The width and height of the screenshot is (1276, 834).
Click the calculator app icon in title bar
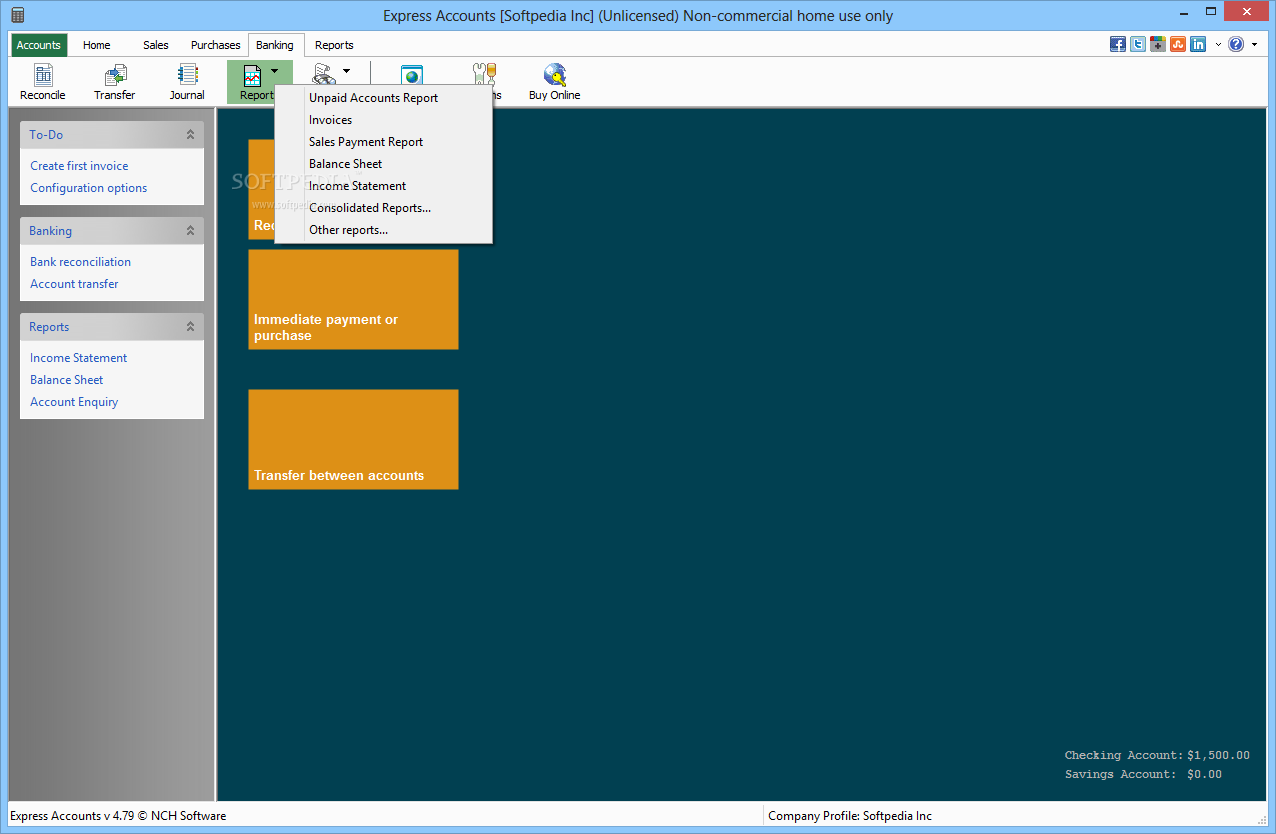tap(17, 15)
